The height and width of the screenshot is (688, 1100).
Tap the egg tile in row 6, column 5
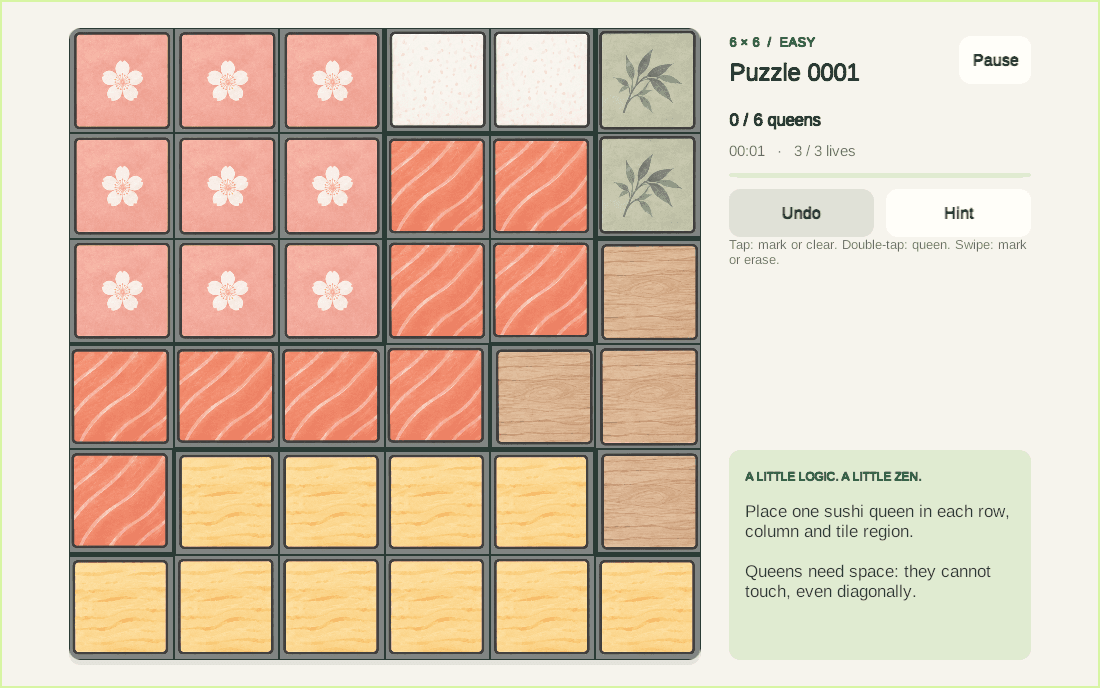pyautogui.click(x=542, y=607)
